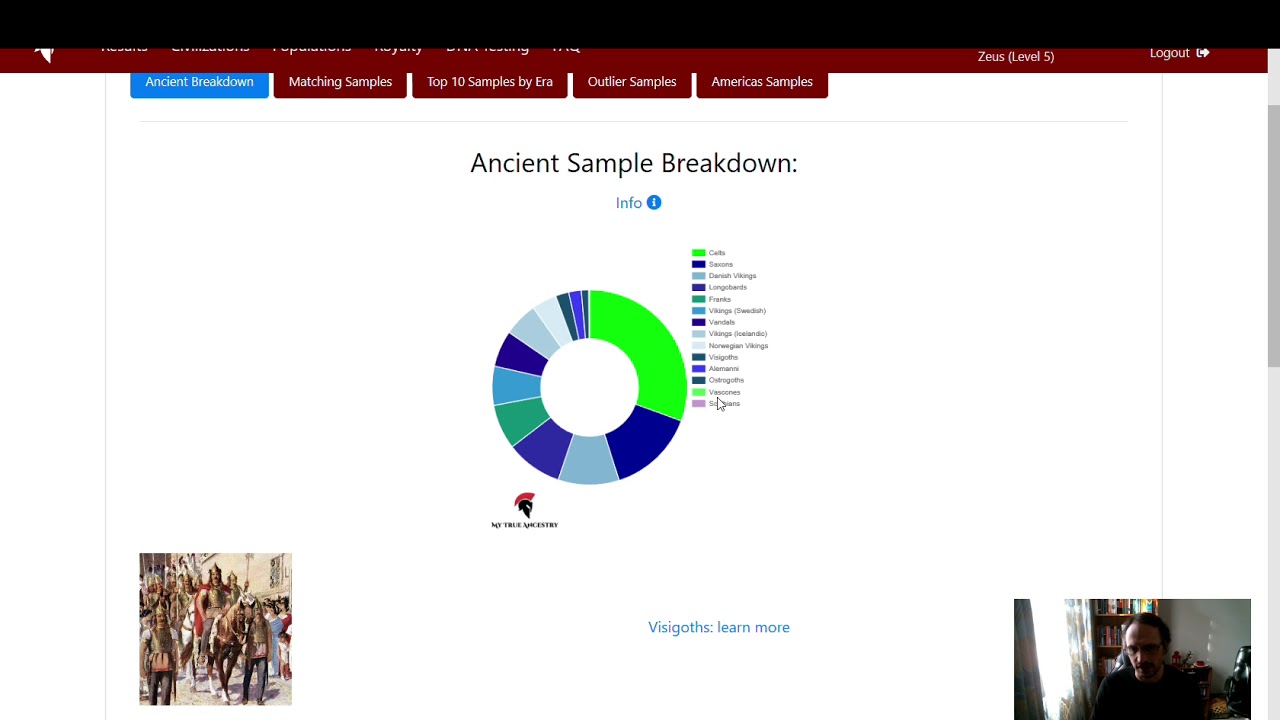Select the bright green Celts donut slice
This screenshot has width=1280, height=720.
tap(652, 345)
